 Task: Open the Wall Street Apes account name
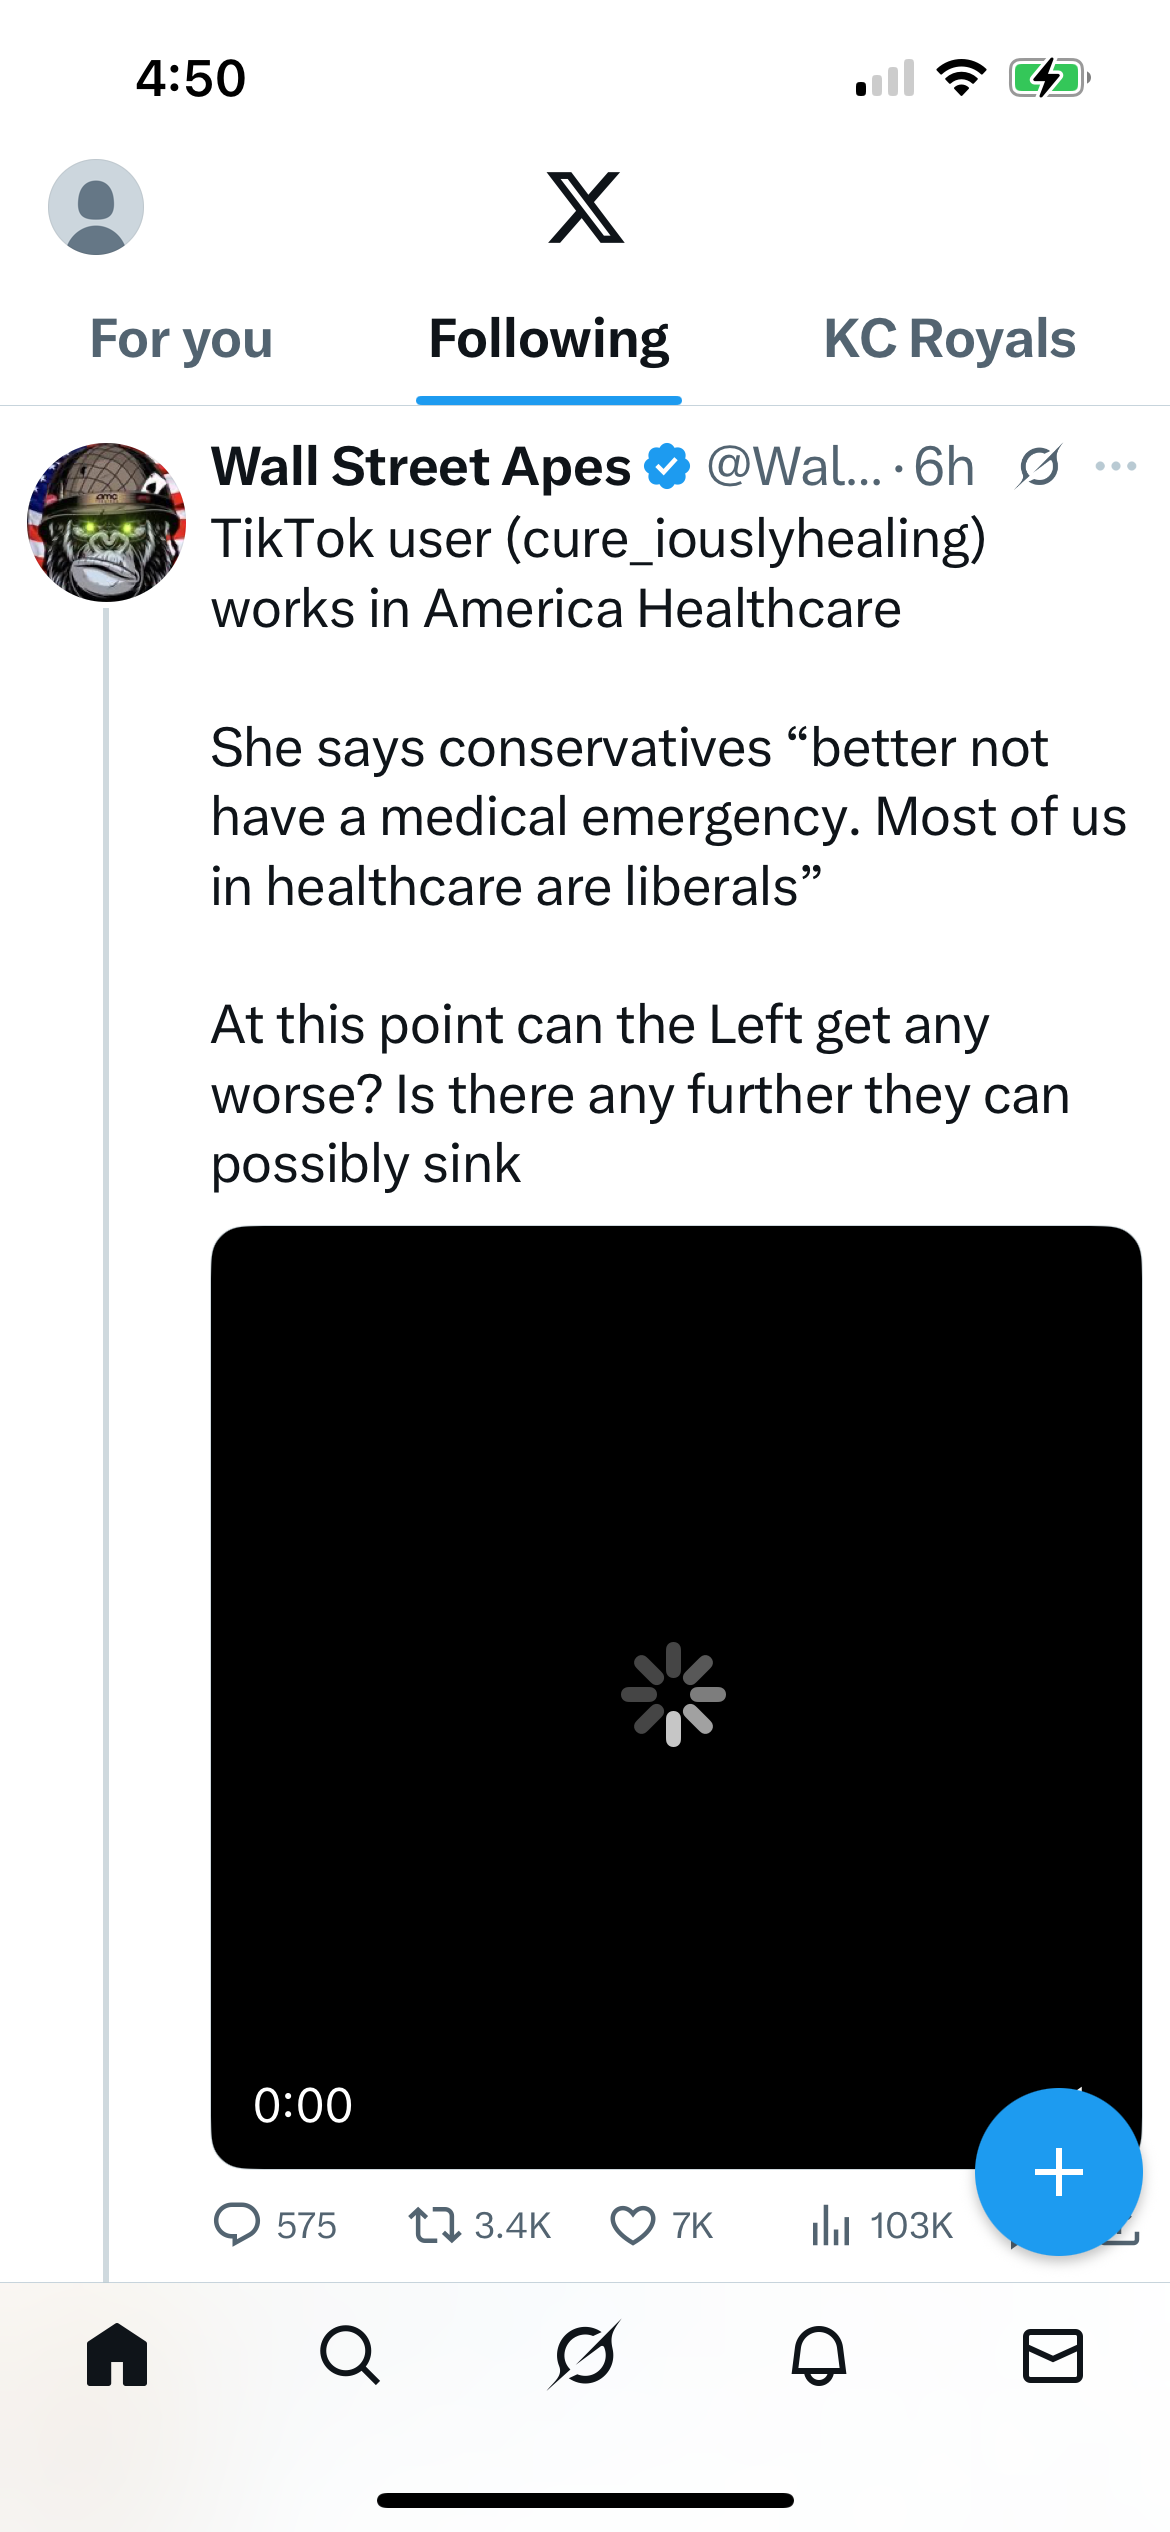coord(421,467)
